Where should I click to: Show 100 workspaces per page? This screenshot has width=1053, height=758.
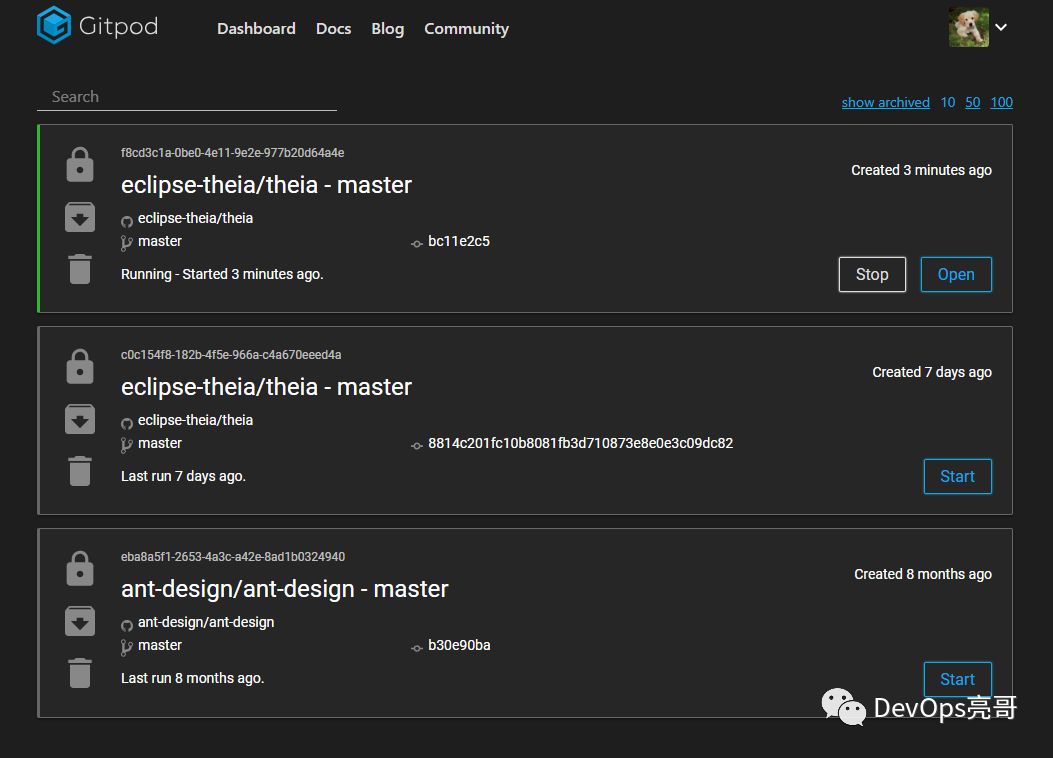coord(1001,102)
